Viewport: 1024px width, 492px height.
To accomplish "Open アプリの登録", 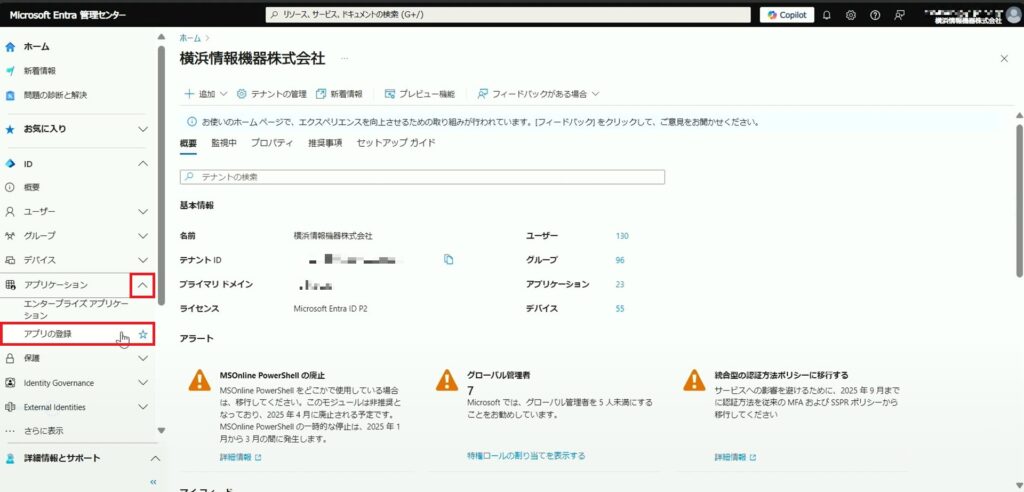I will (48, 334).
